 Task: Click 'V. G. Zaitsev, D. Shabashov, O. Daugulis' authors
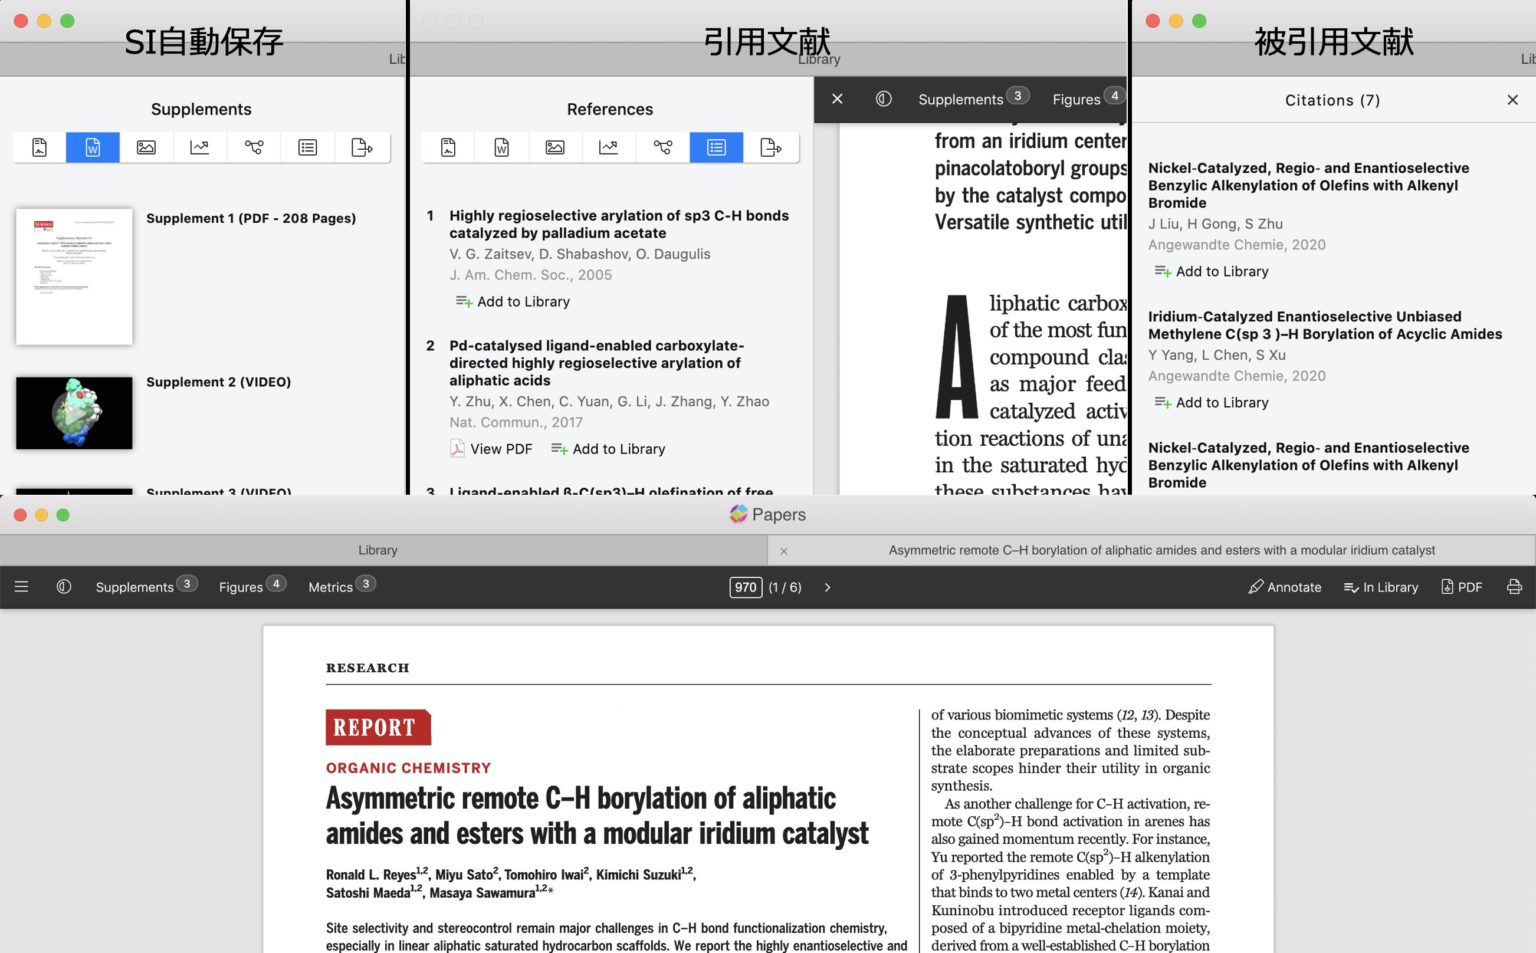[580, 254]
